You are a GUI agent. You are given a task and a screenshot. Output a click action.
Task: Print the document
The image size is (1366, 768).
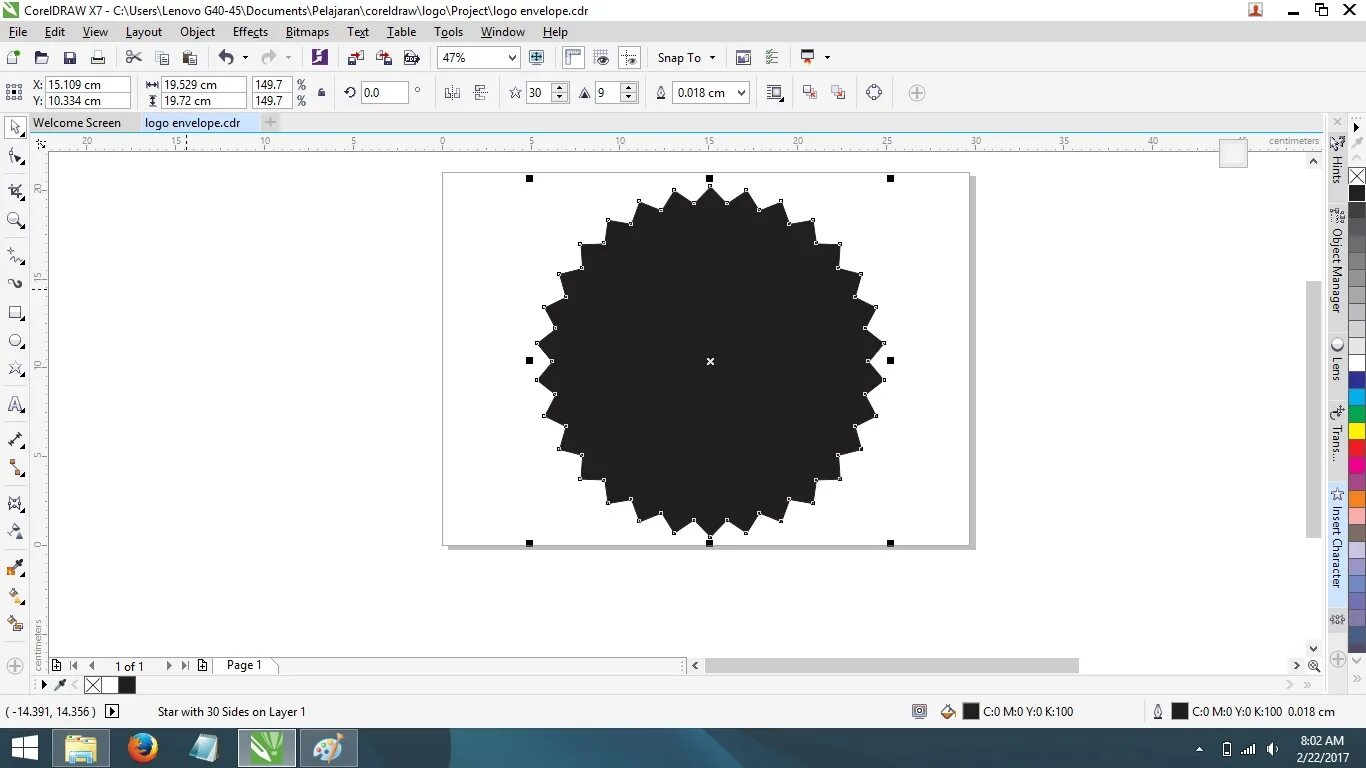(x=98, y=58)
